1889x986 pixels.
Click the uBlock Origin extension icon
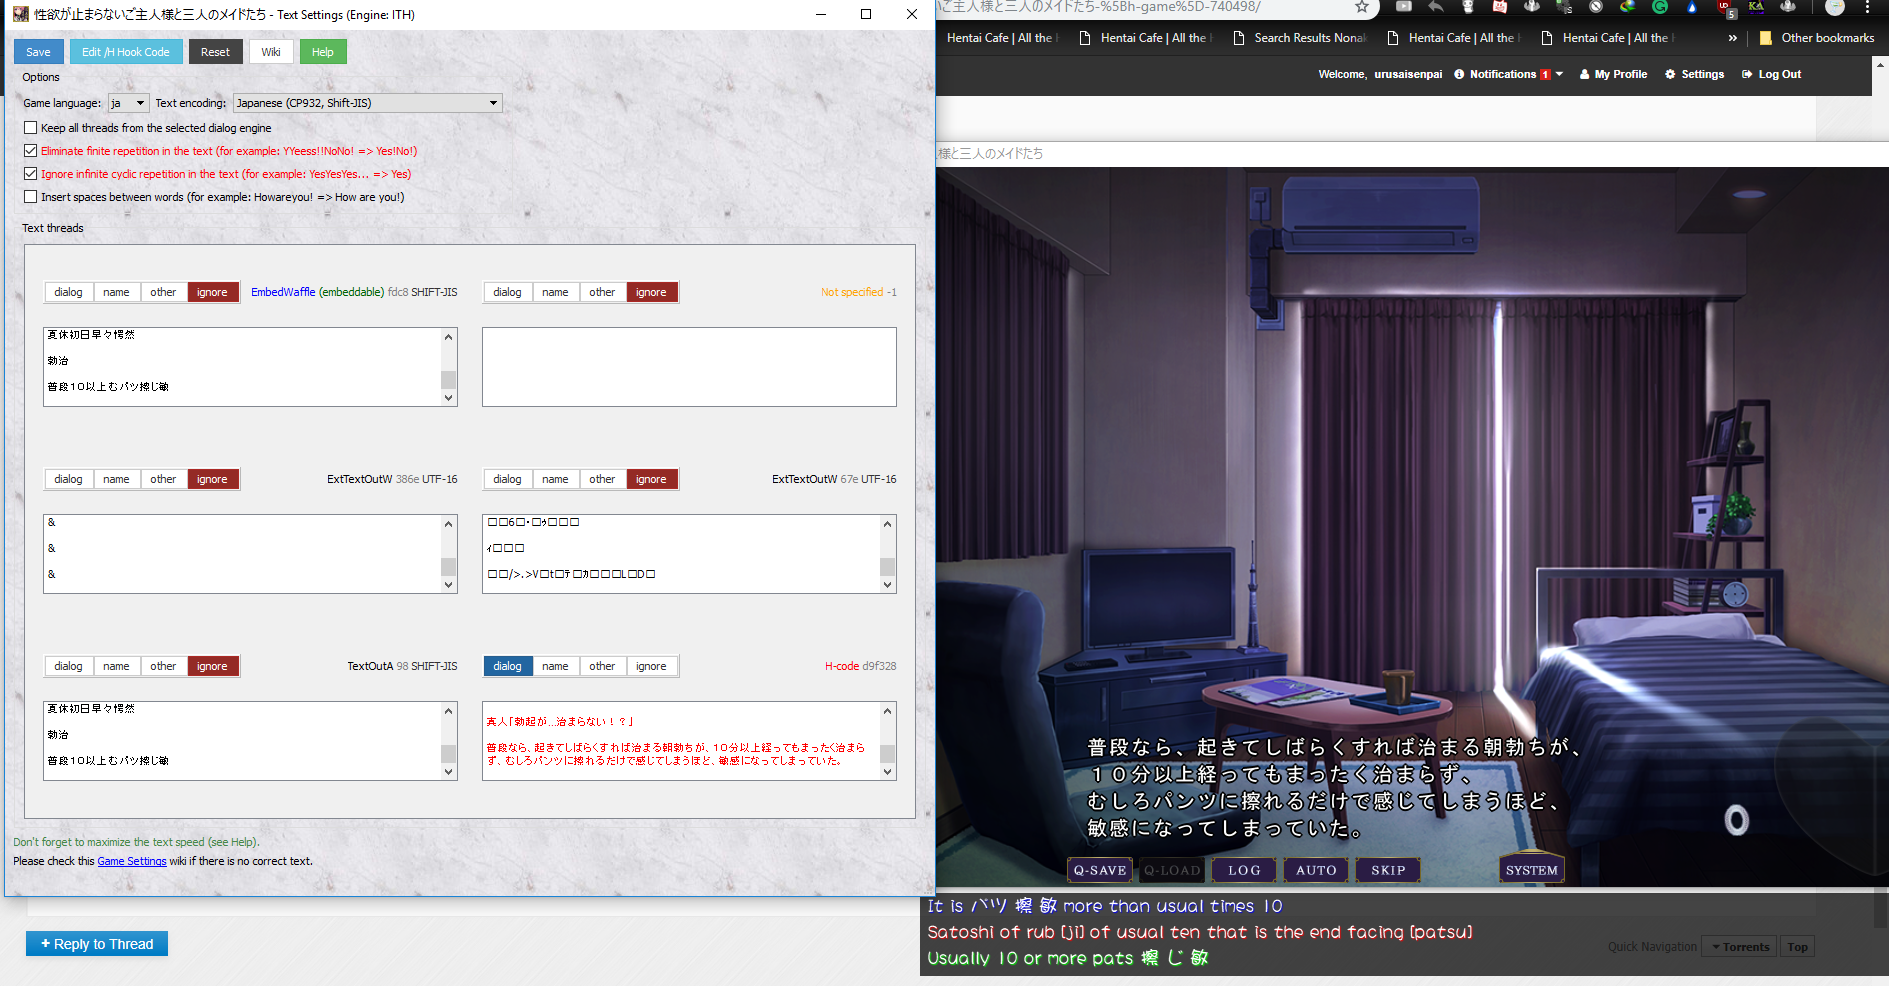point(1724,8)
